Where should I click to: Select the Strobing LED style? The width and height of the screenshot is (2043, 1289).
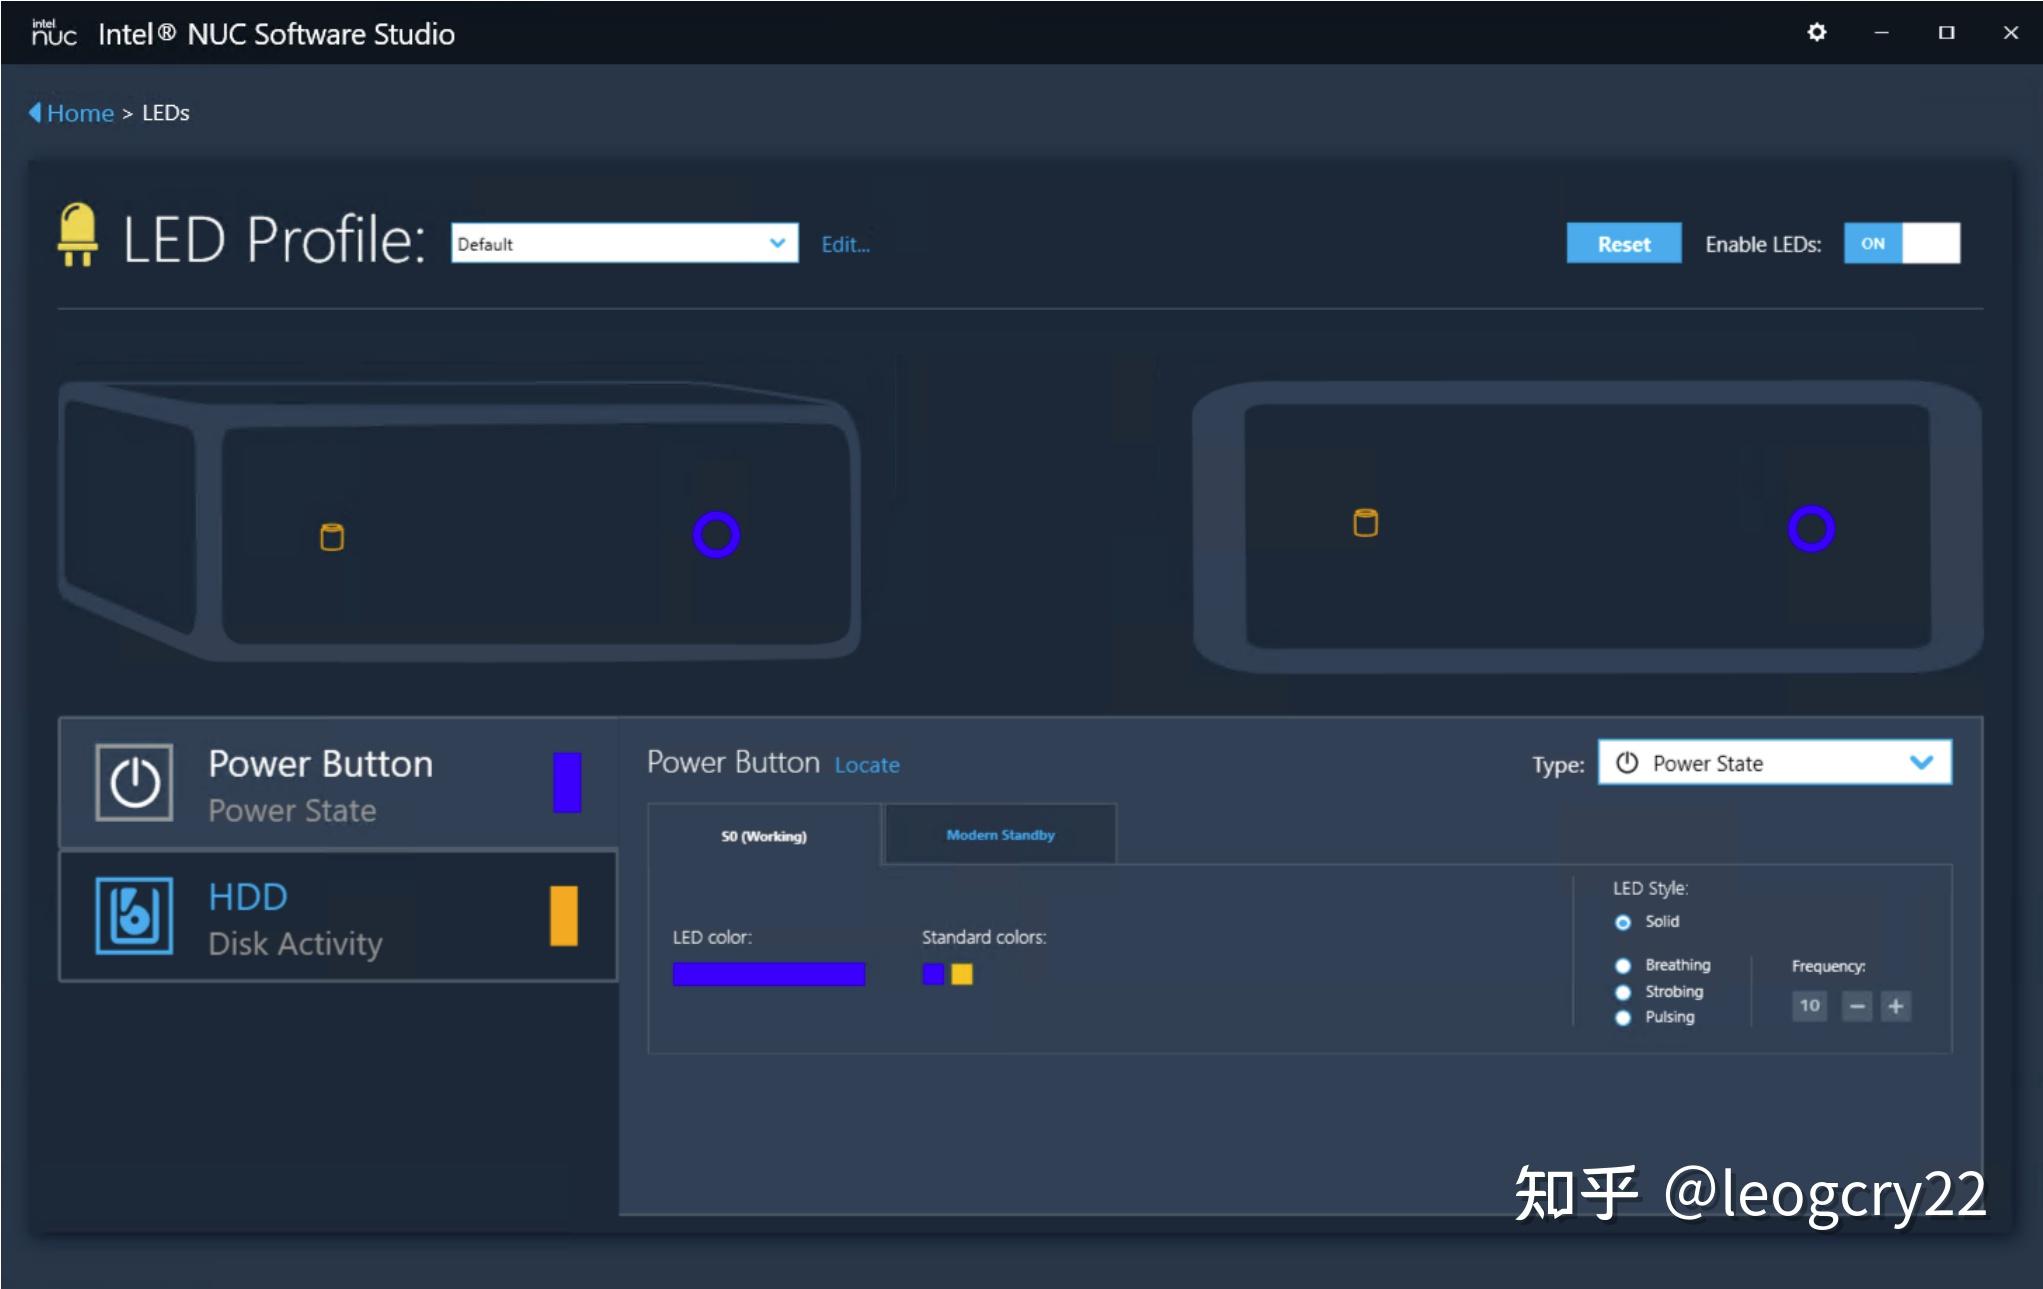click(x=1623, y=992)
